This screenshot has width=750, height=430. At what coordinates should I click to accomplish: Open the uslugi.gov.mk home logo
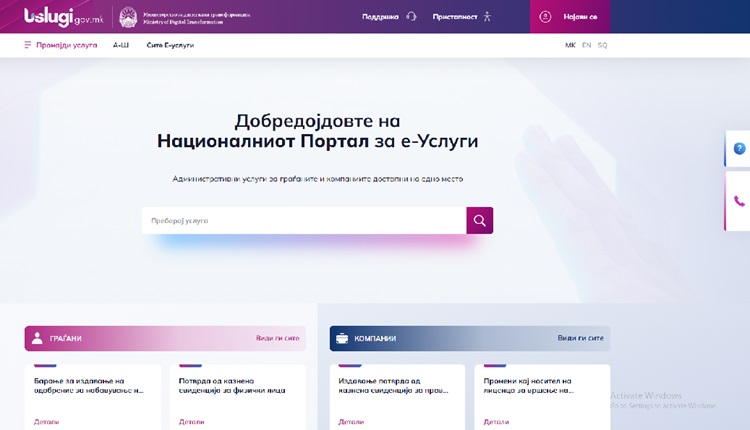click(x=64, y=17)
